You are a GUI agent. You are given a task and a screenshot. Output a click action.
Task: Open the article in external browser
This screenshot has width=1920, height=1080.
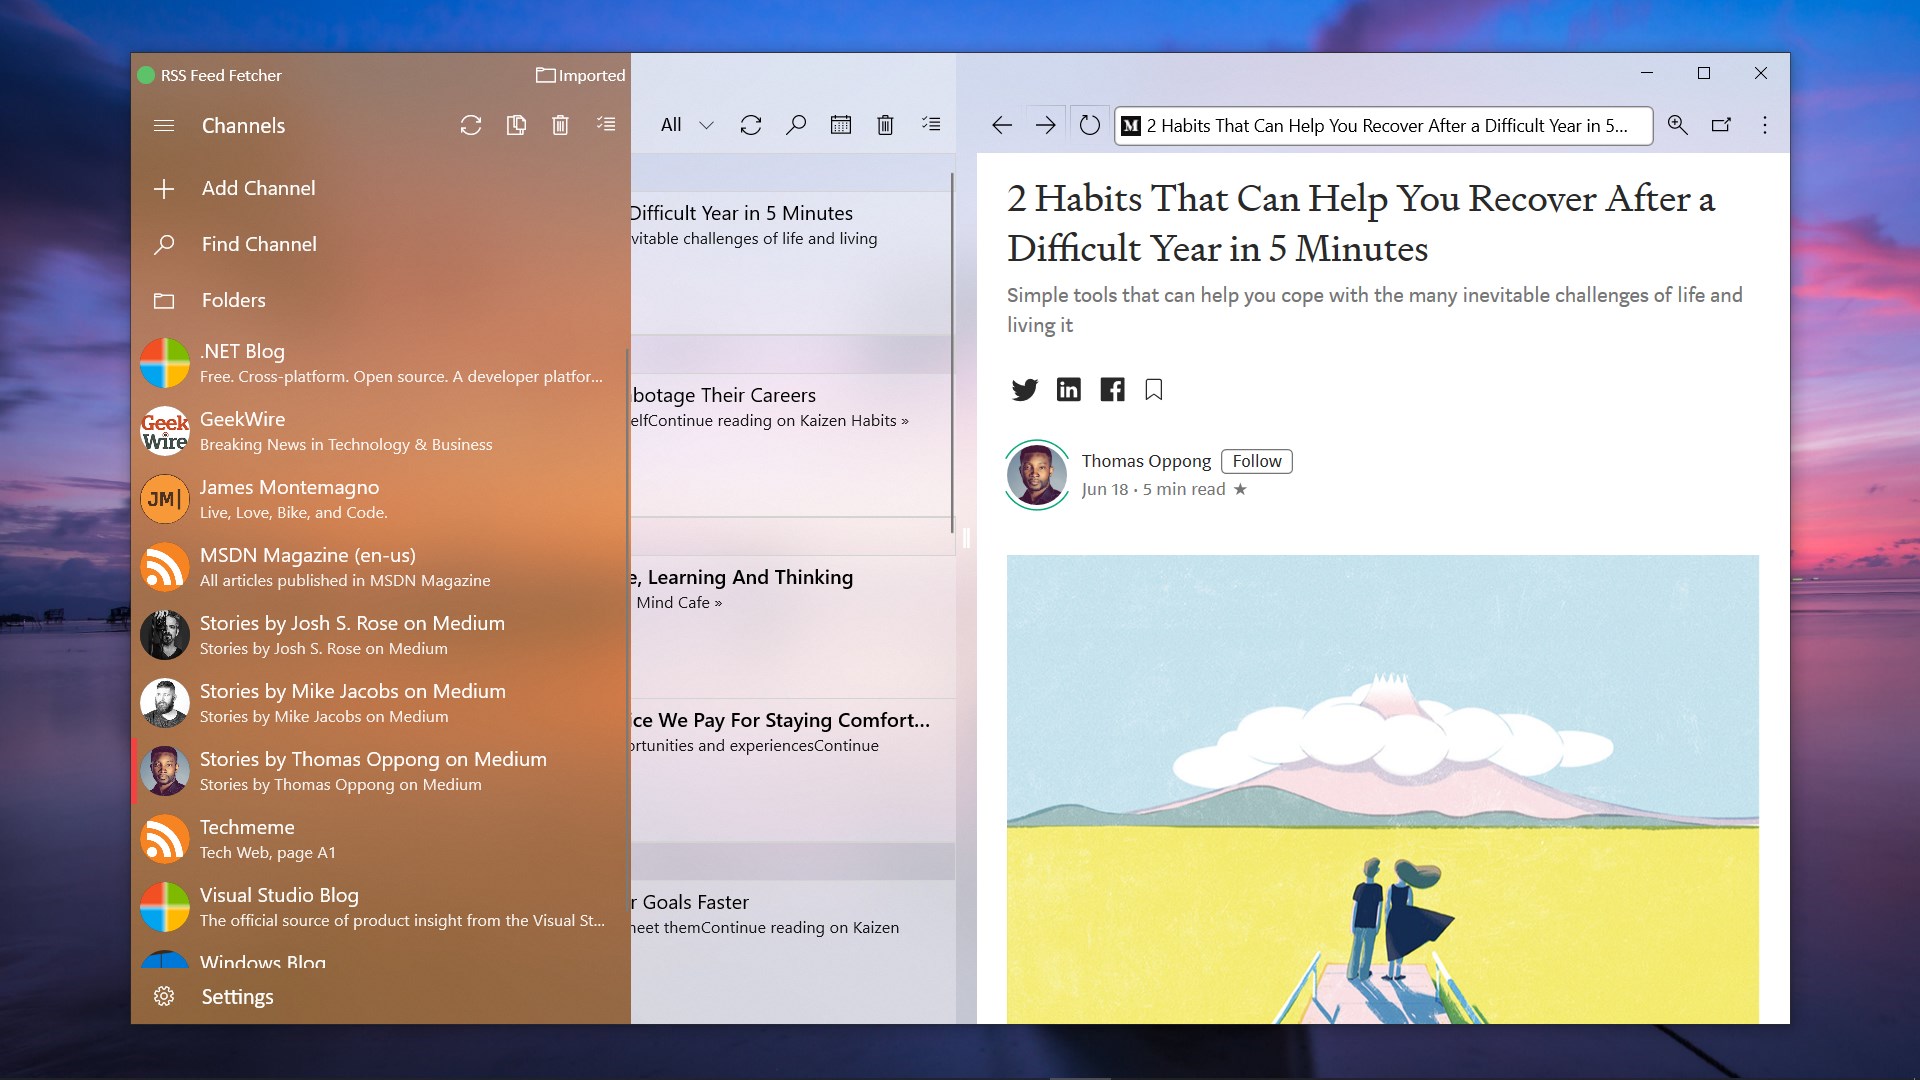[1721, 125]
